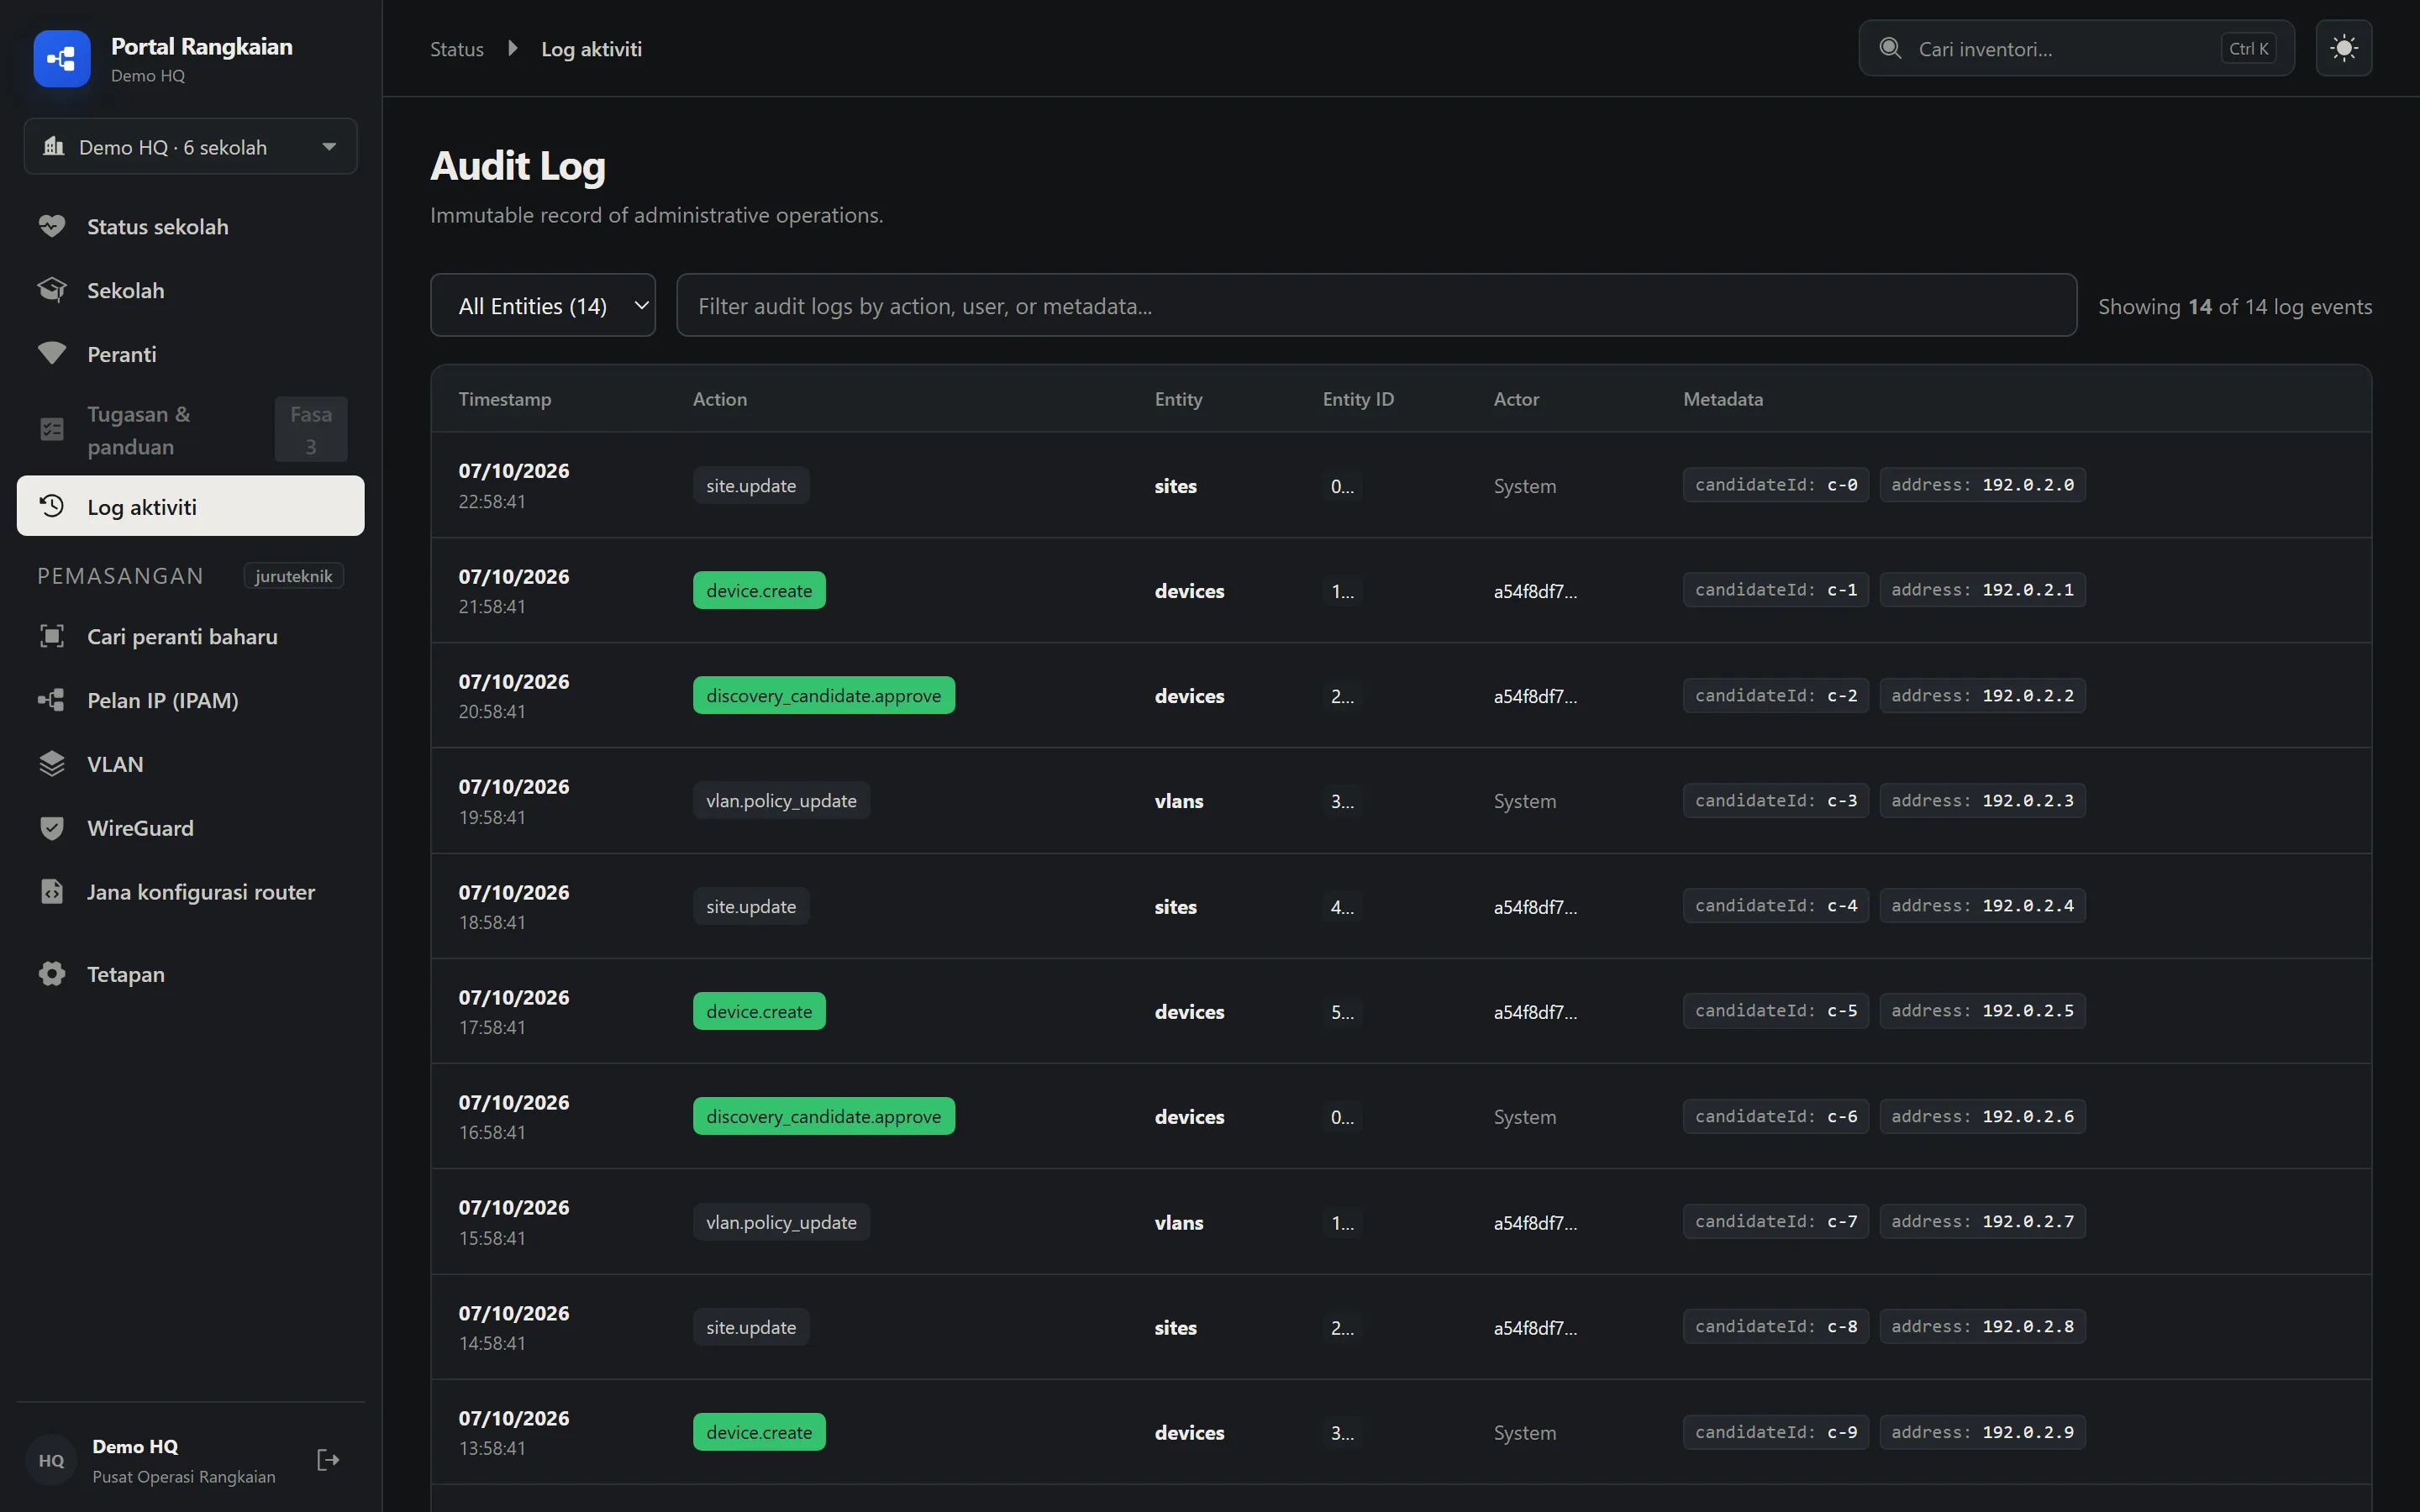Open the Sekolah menu item
2420x1512 pixels.
point(191,290)
